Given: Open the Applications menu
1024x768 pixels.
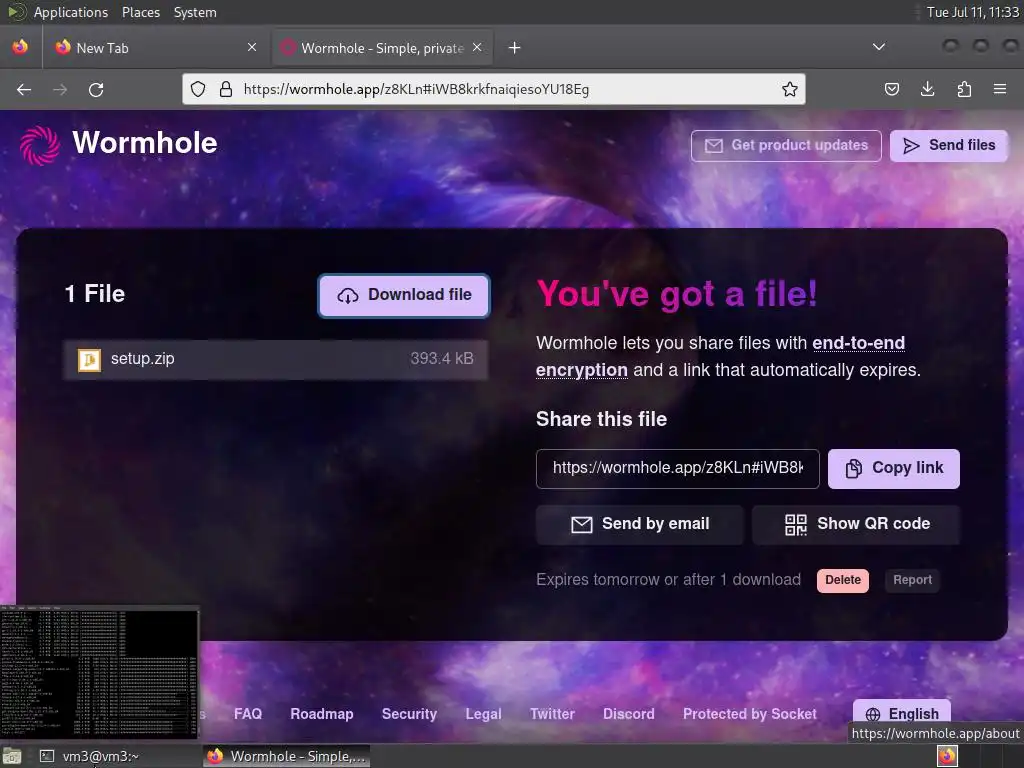Looking at the screenshot, I should tap(71, 12).
